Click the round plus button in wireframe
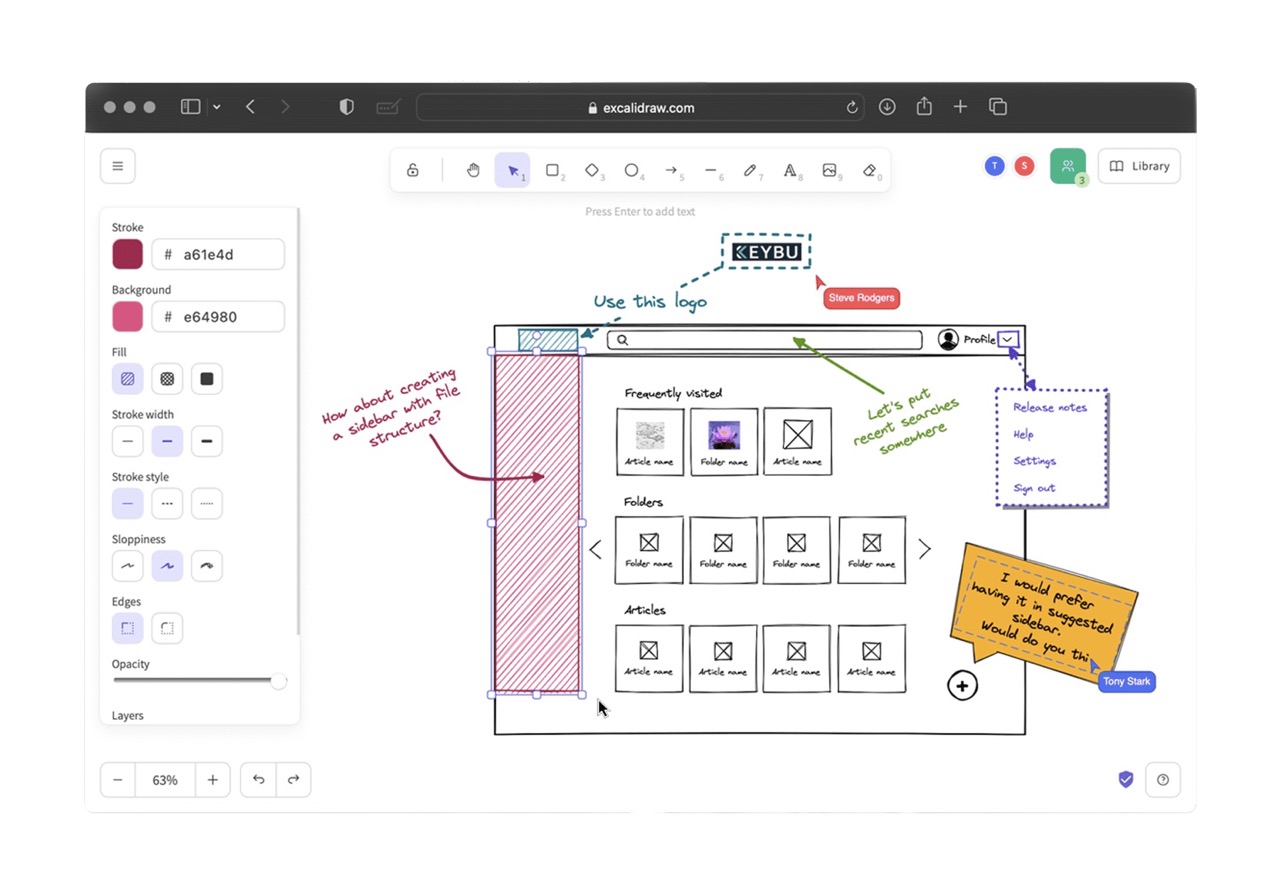 click(x=962, y=685)
